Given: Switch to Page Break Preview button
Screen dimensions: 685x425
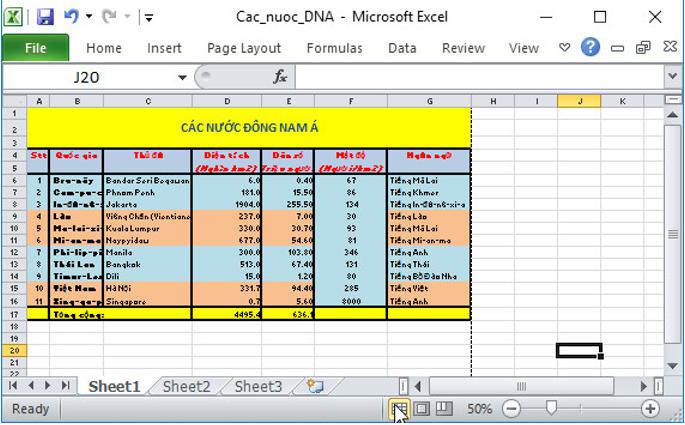Looking at the screenshot, I should click(x=444, y=409).
